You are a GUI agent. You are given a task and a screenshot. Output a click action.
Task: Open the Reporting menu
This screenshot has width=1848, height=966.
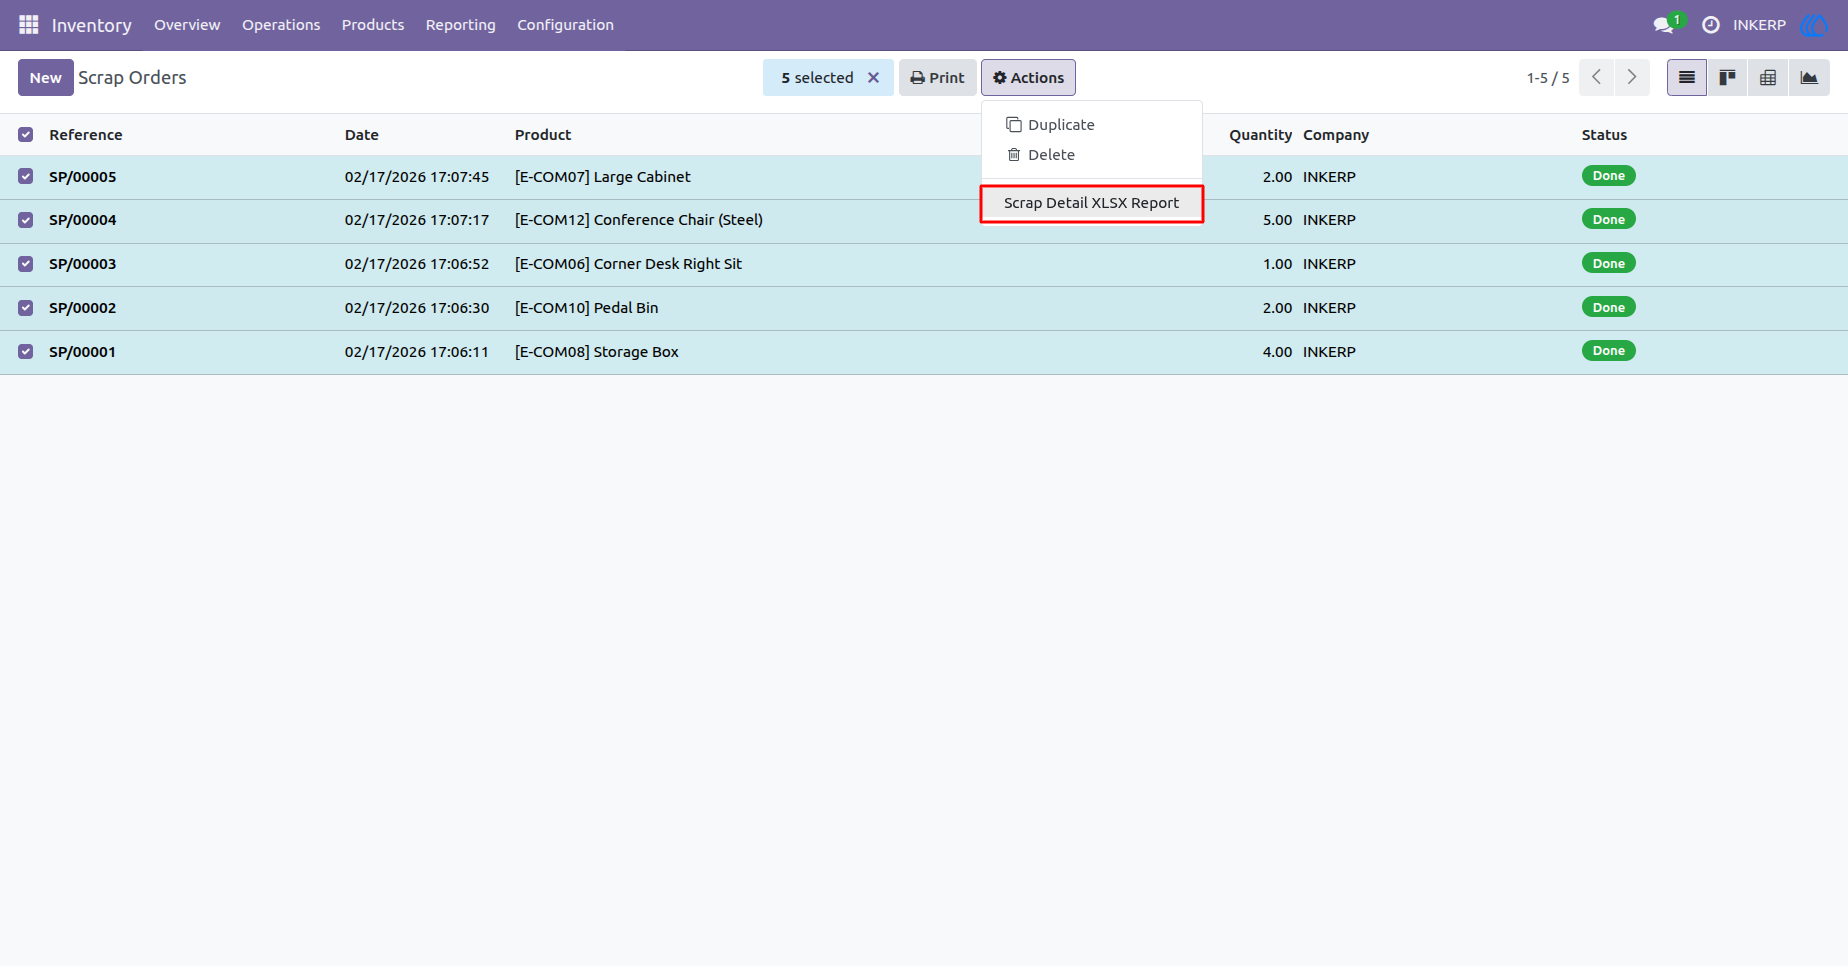click(x=460, y=25)
